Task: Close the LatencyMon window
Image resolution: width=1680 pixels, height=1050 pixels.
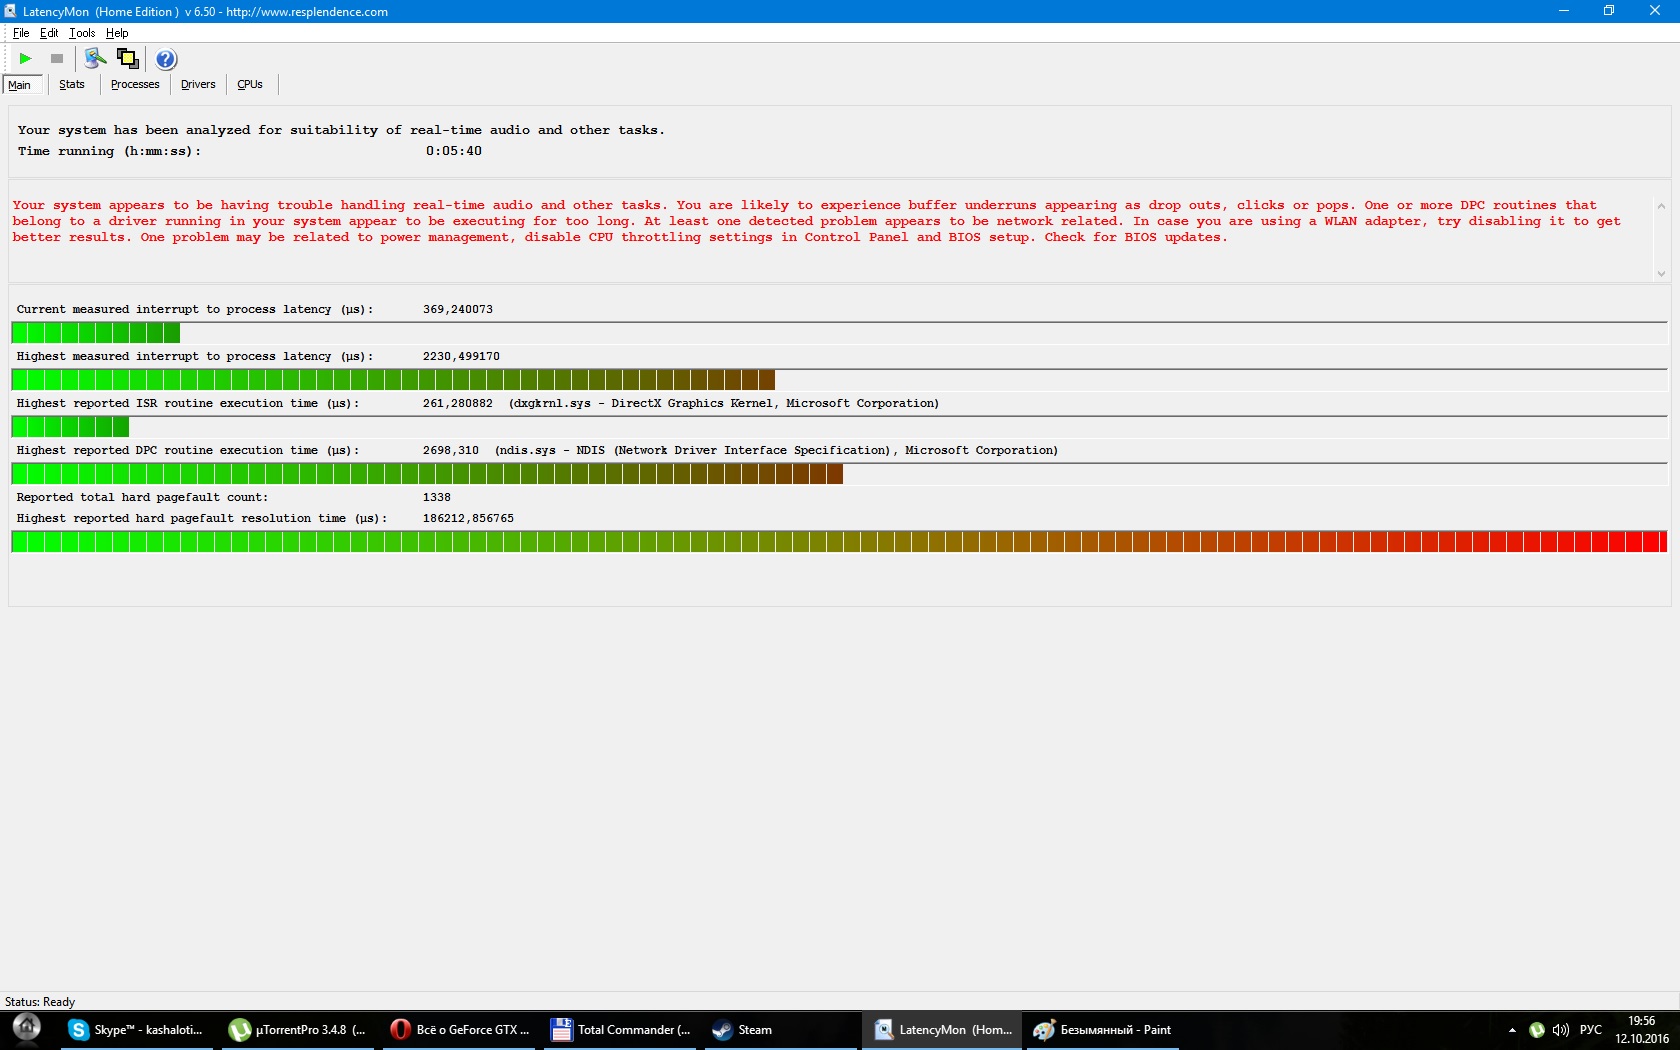Action: (1655, 11)
